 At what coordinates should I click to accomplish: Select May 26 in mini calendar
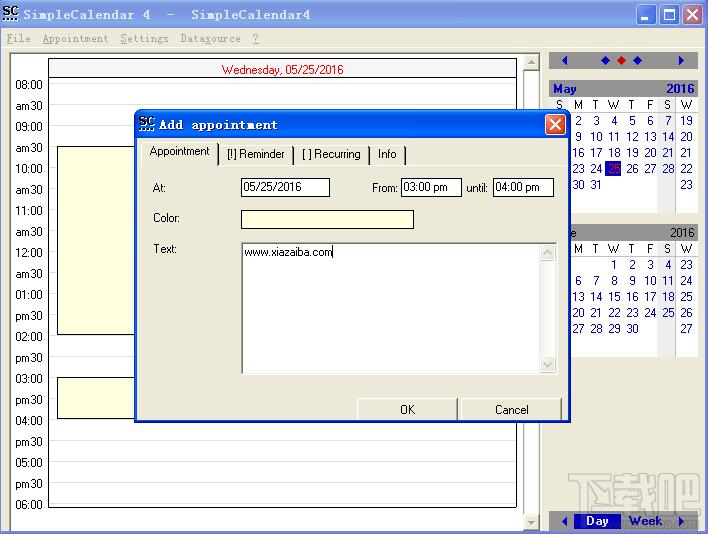pos(632,169)
